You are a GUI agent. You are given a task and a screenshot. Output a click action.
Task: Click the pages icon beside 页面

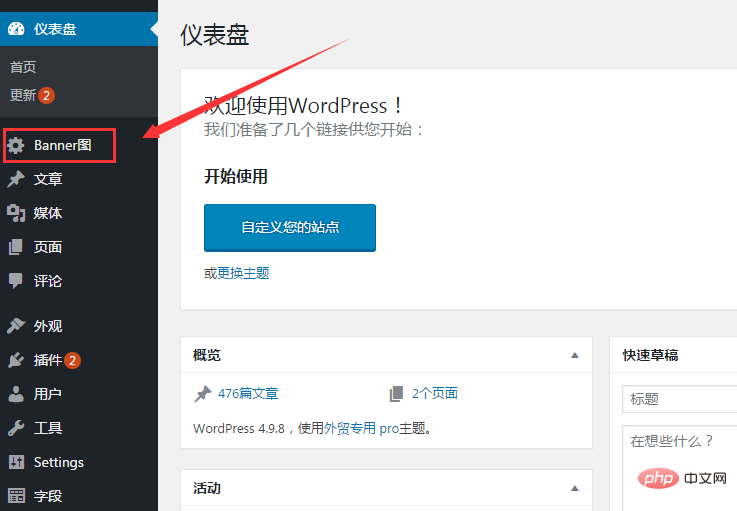click(x=16, y=247)
